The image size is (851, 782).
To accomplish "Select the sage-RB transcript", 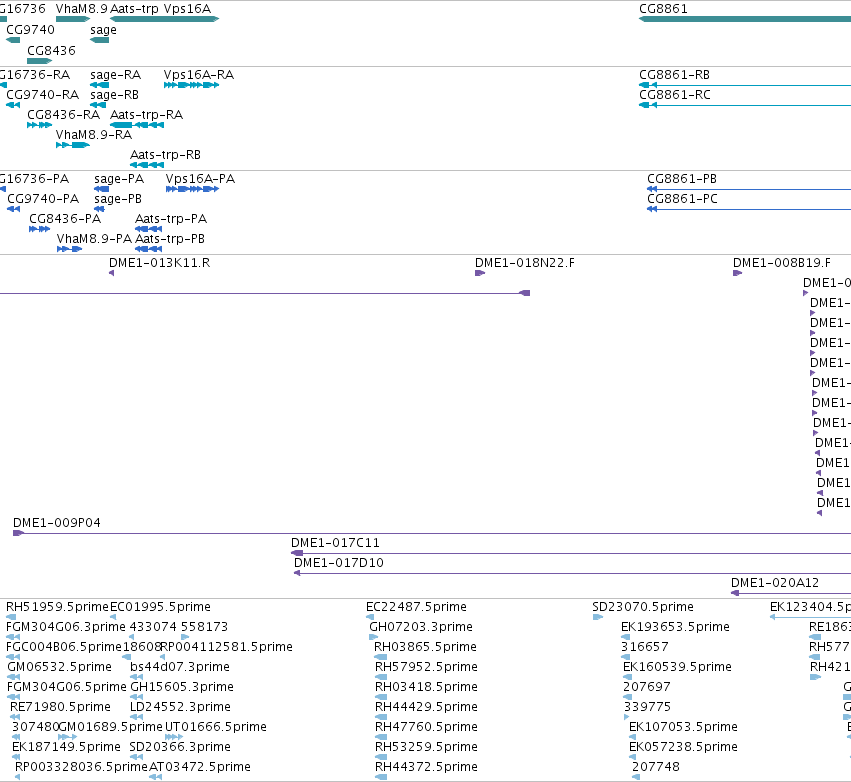I will pos(98,105).
